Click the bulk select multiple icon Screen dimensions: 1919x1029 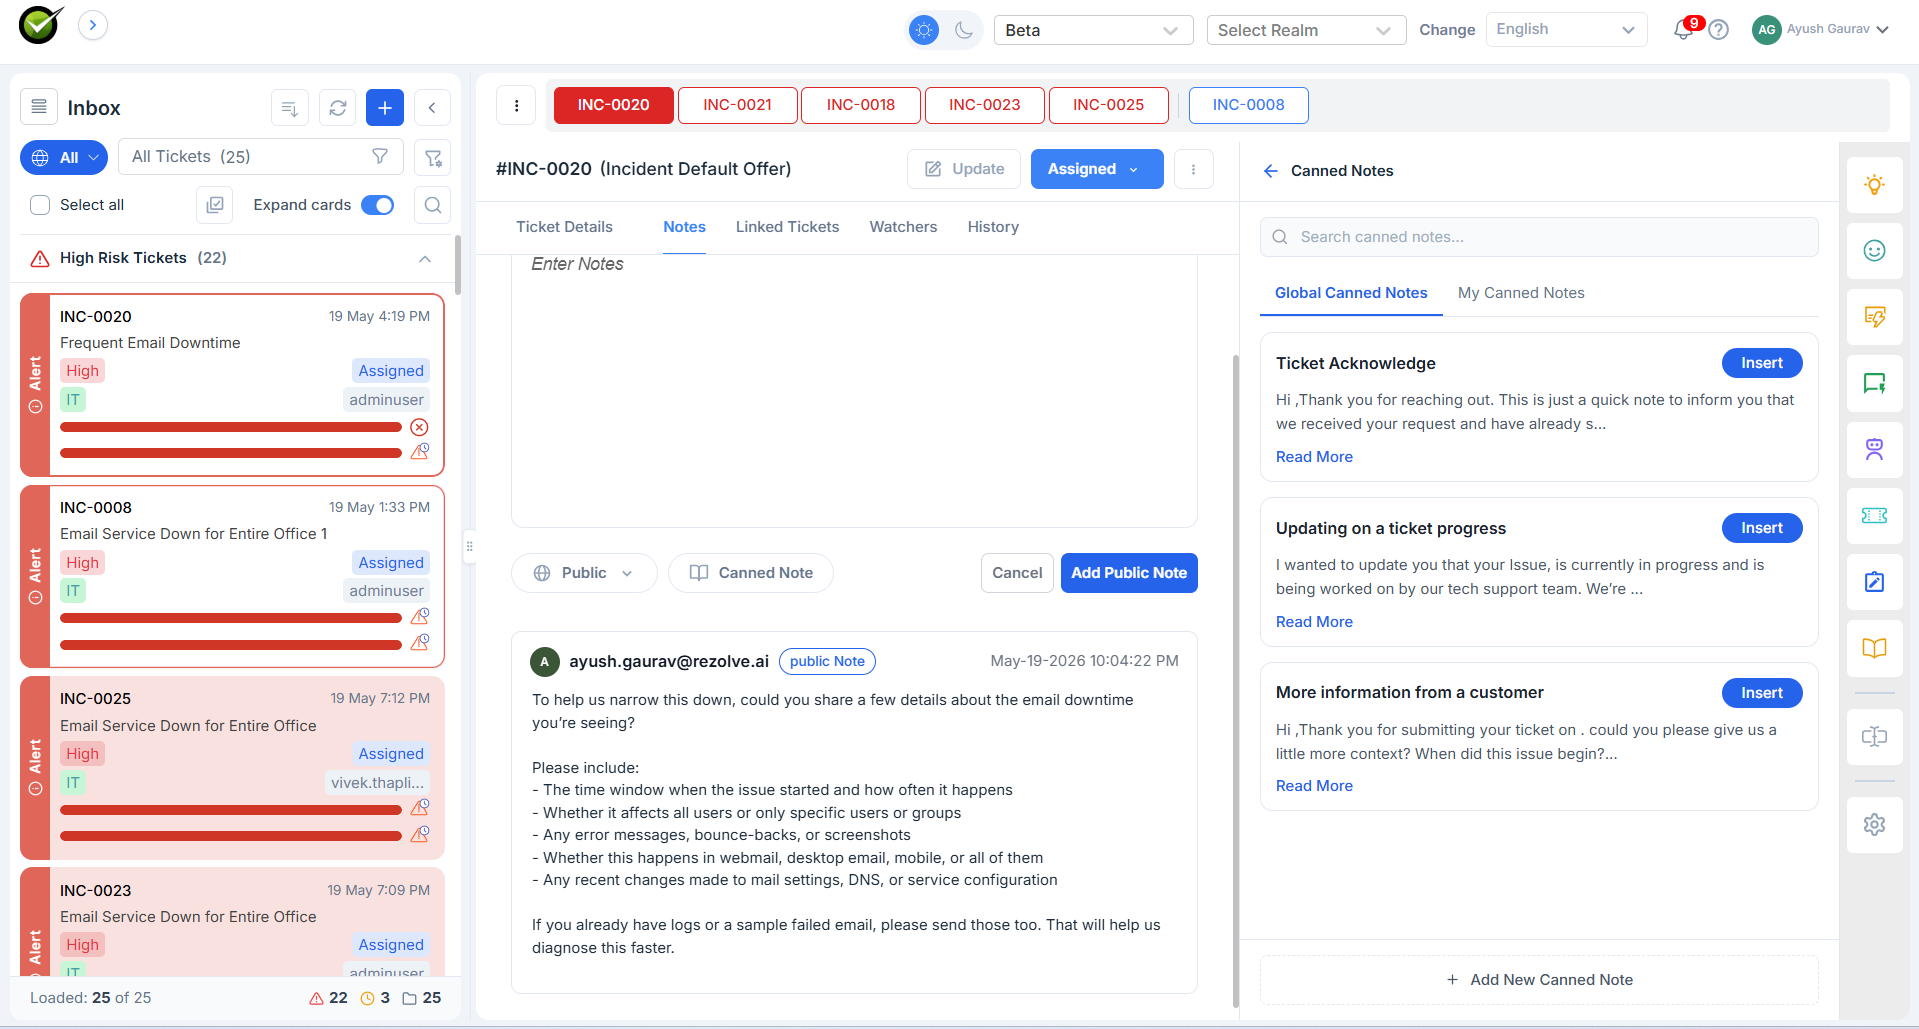click(215, 205)
